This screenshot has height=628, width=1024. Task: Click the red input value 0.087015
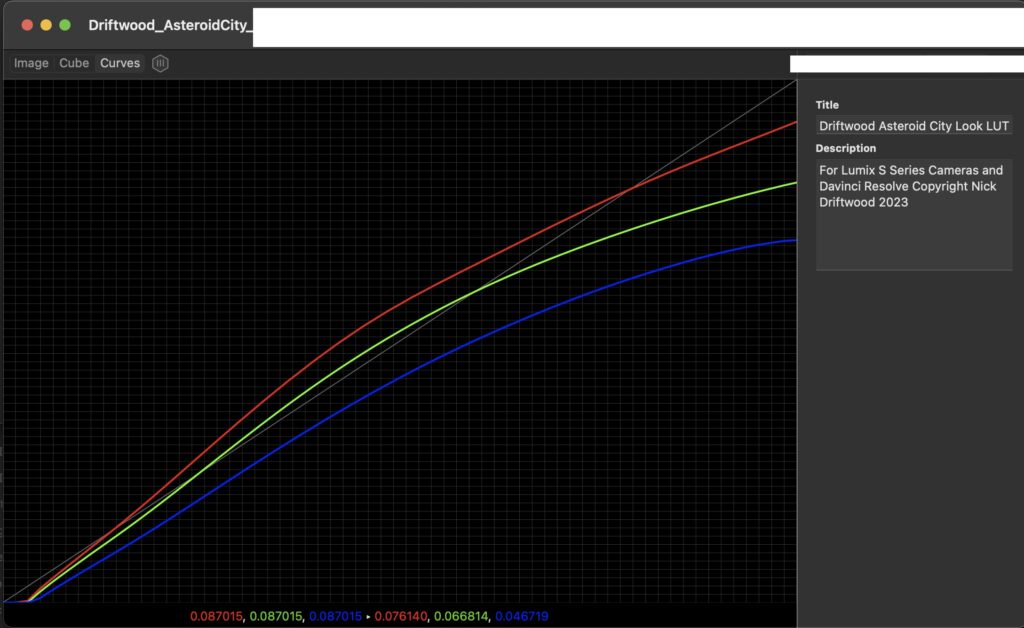click(216, 616)
